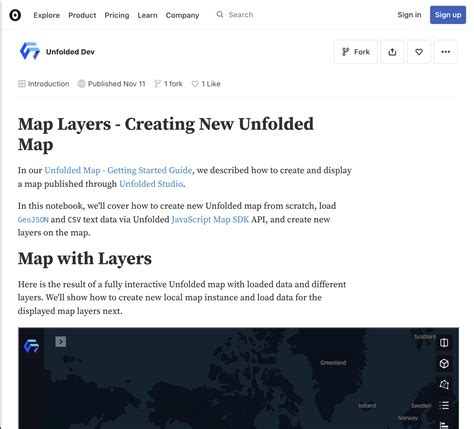Like the notebook with heart icon
Viewport: 474px width, 429px height.
coord(419,52)
